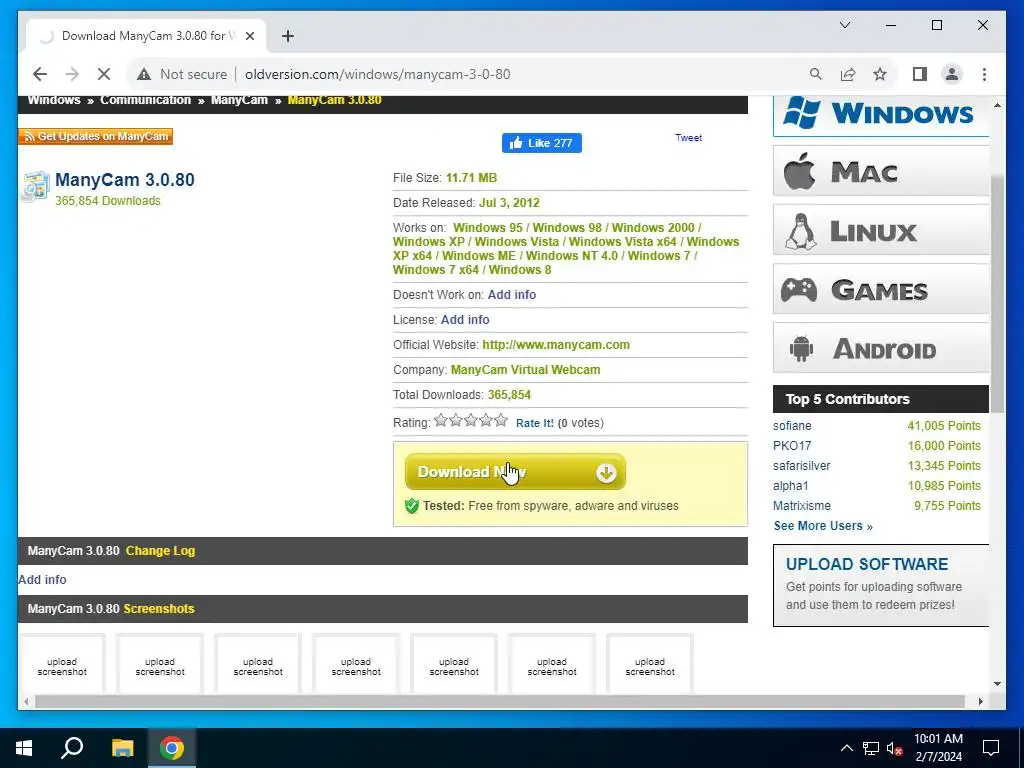1024x768 pixels.
Task: Click Add info next to License
Action: point(465,319)
